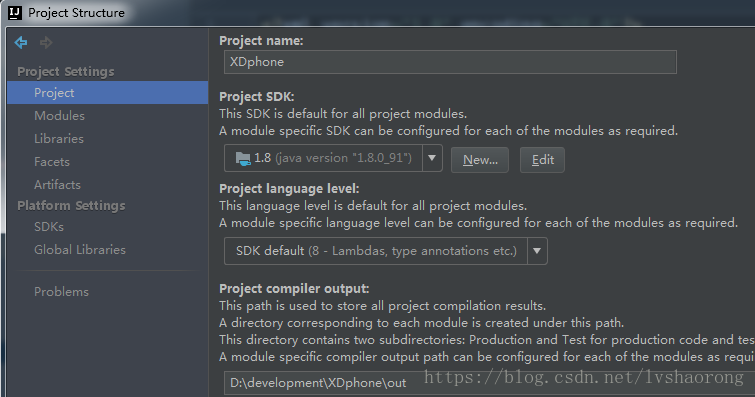Click the IntelliJ IDEA logo in title bar
This screenshot has width=755, height=397.
[x=15, y=13]
